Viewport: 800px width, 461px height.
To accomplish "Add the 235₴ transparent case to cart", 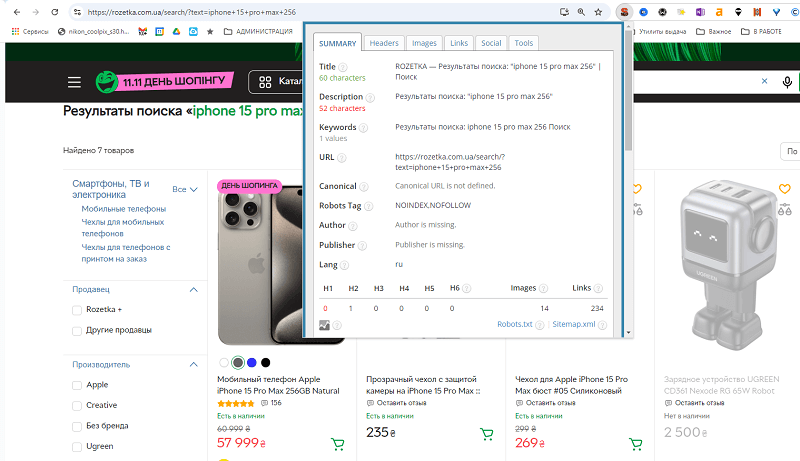I will 487,434.
